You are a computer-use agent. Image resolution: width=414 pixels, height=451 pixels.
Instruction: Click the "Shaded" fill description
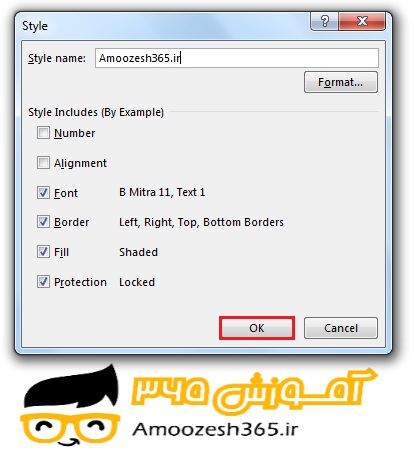tap(138, 252)
